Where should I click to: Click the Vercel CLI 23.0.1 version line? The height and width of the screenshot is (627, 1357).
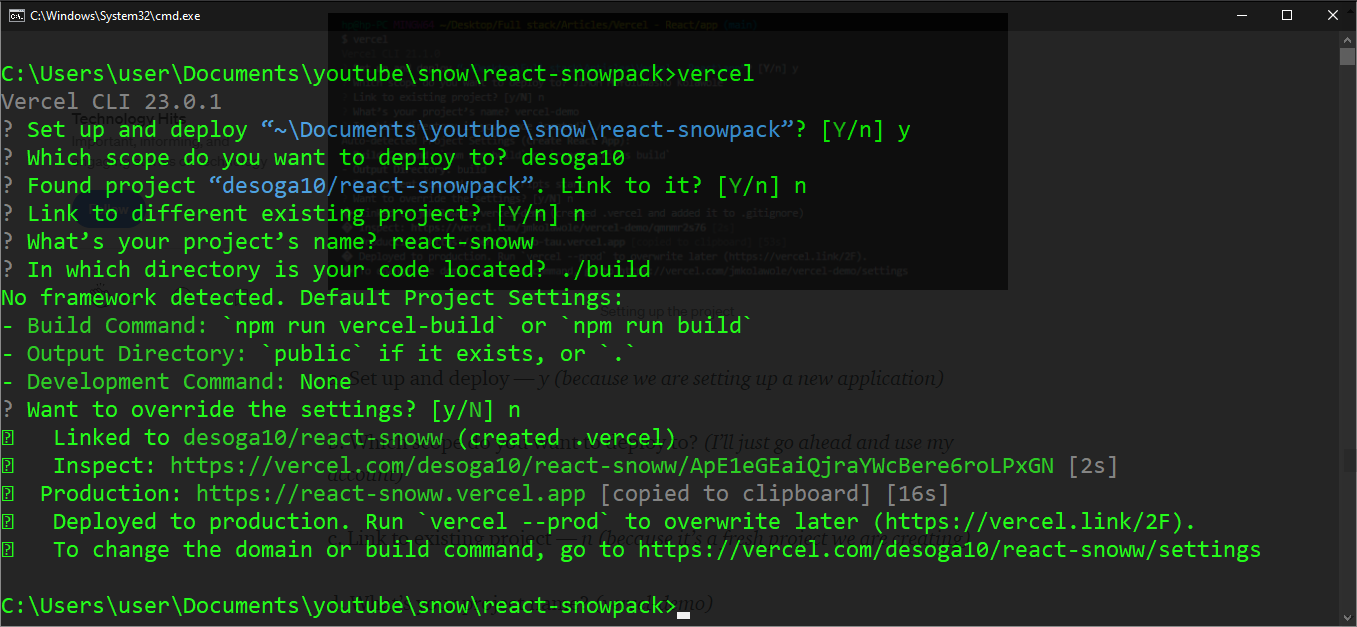(111, 102)
